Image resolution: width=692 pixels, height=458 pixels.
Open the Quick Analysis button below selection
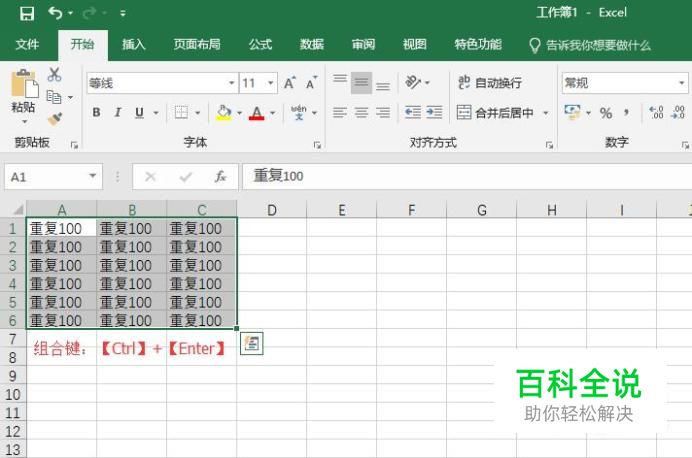[252, 343]
